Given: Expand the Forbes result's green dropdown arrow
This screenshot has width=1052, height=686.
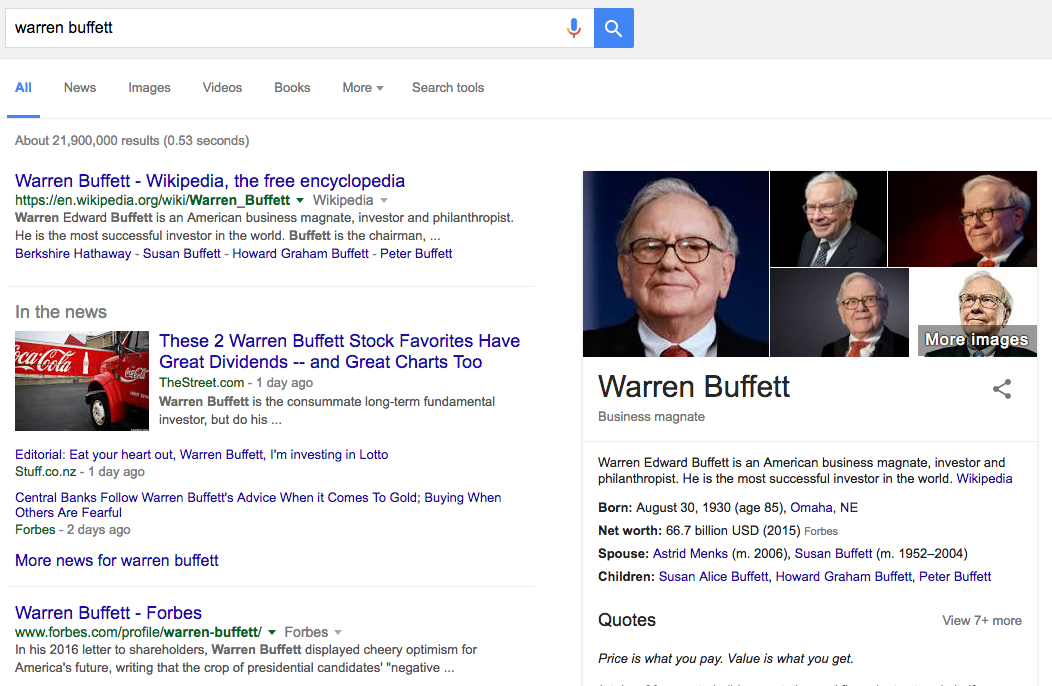Looking at the screenshot, I should point(272,633).
